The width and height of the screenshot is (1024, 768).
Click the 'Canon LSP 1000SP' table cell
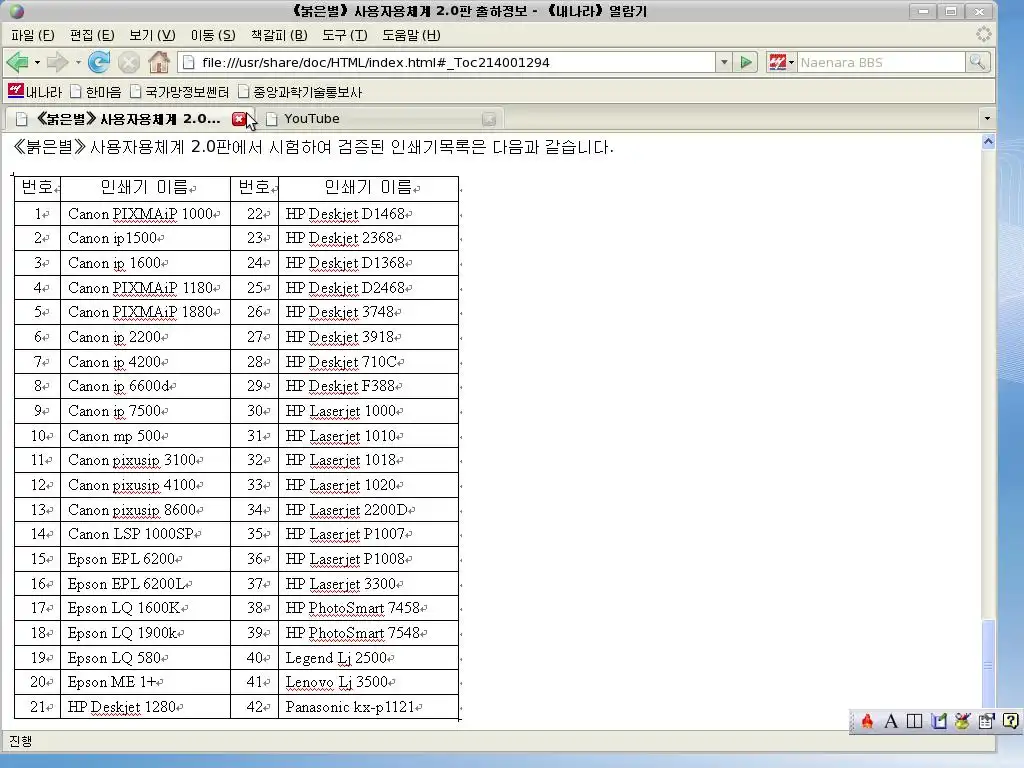(145, 534)
